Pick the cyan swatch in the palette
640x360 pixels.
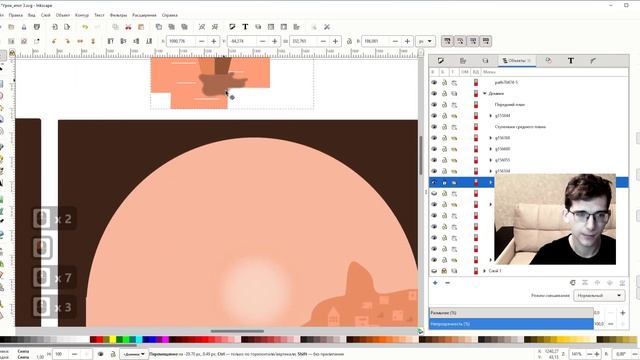[x=139, y=340]
